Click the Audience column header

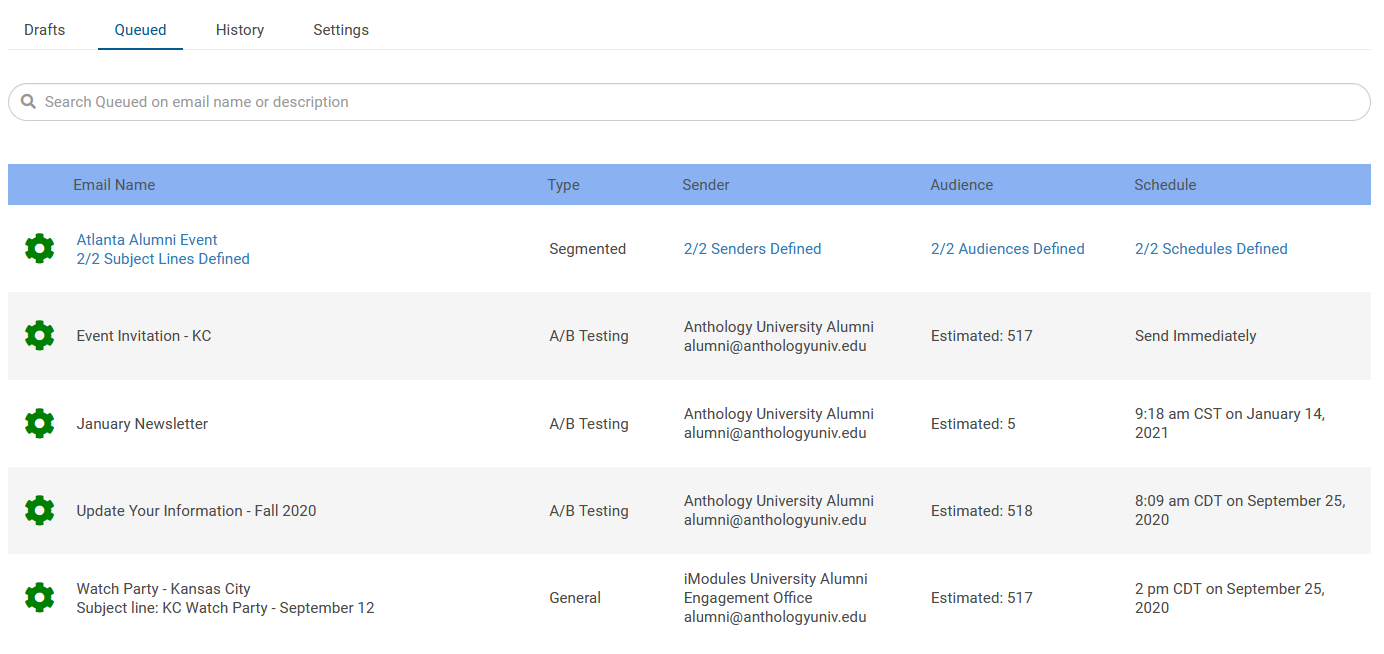961,185
